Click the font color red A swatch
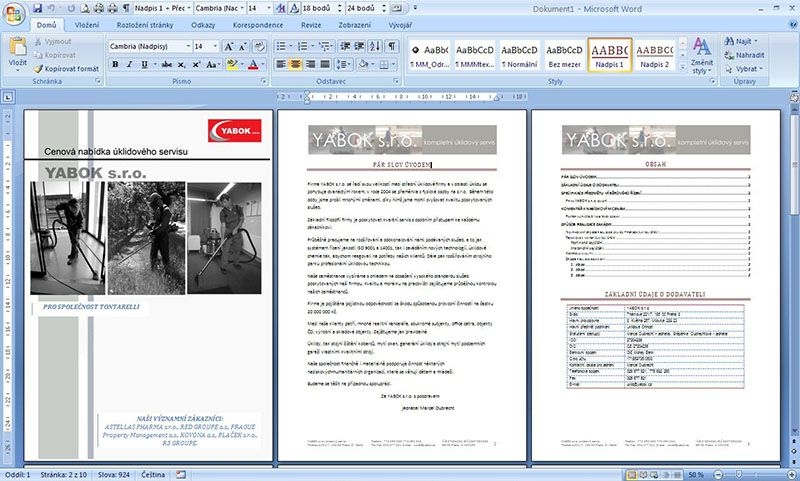 (x=252, y=65)
